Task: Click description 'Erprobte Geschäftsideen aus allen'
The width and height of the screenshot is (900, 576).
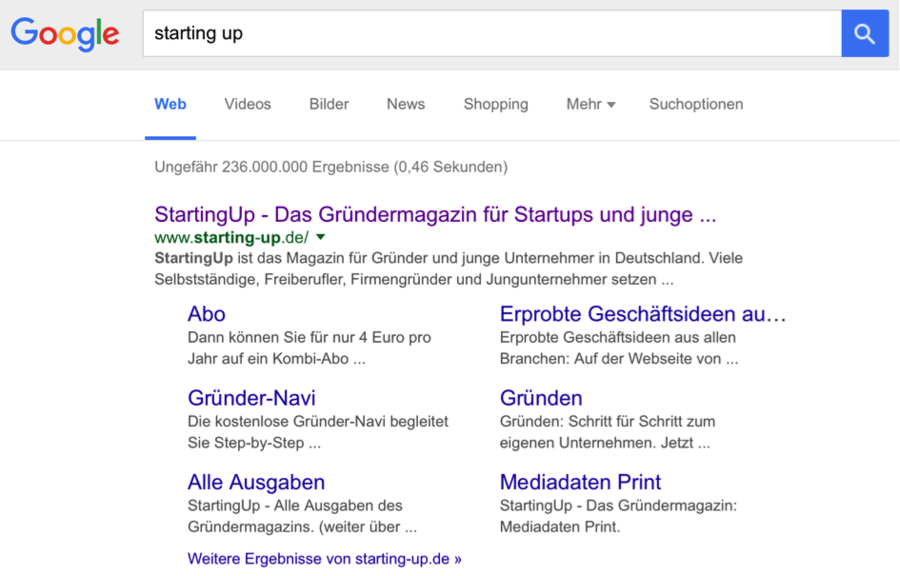Action: [618, 337]
